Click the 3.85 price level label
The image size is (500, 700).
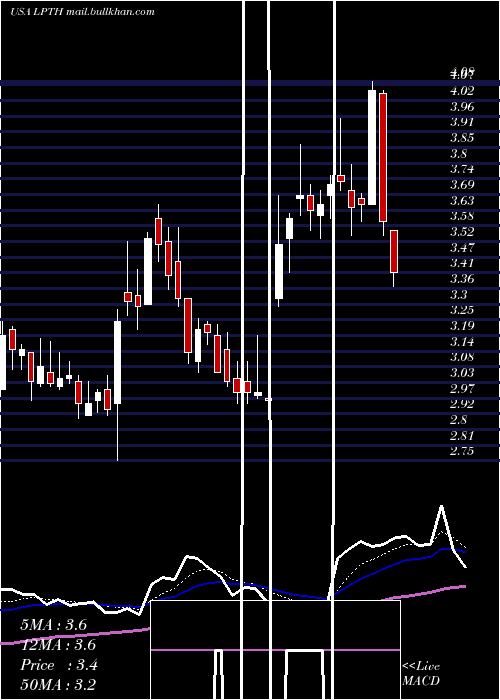tap(462, 138)
